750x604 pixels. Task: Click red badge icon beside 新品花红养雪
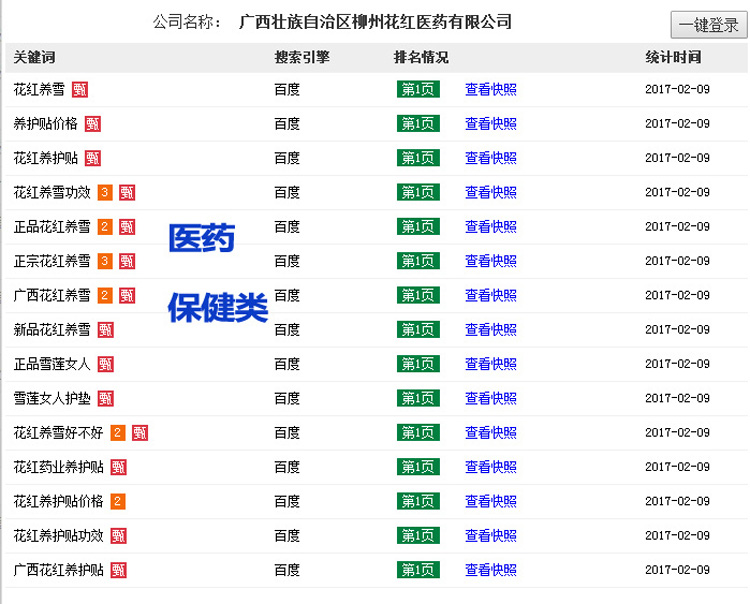(106, 330)
